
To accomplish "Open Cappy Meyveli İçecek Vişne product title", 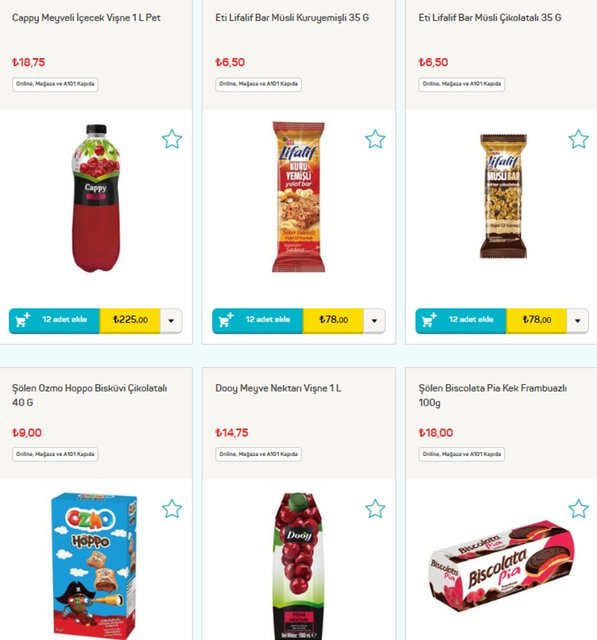I will (86, 18).
